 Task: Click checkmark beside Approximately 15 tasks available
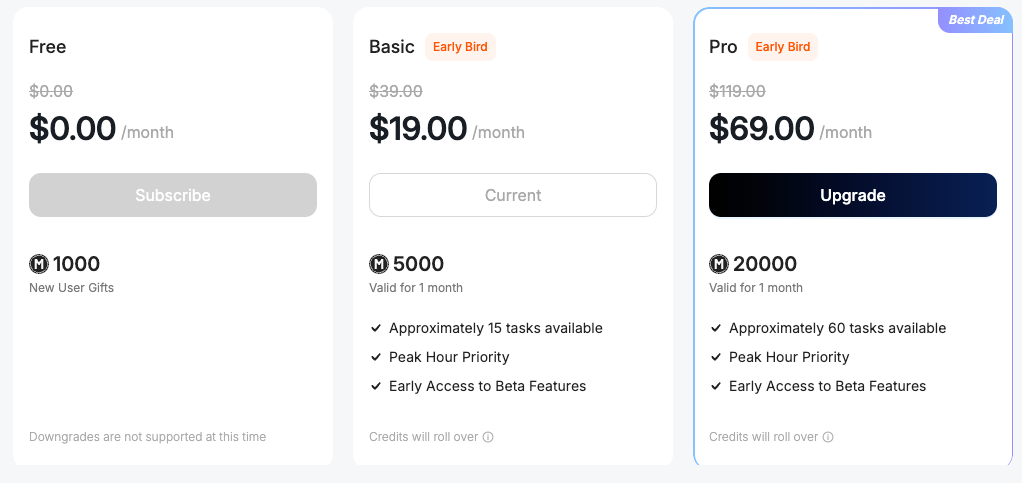[x=376, y=328]
